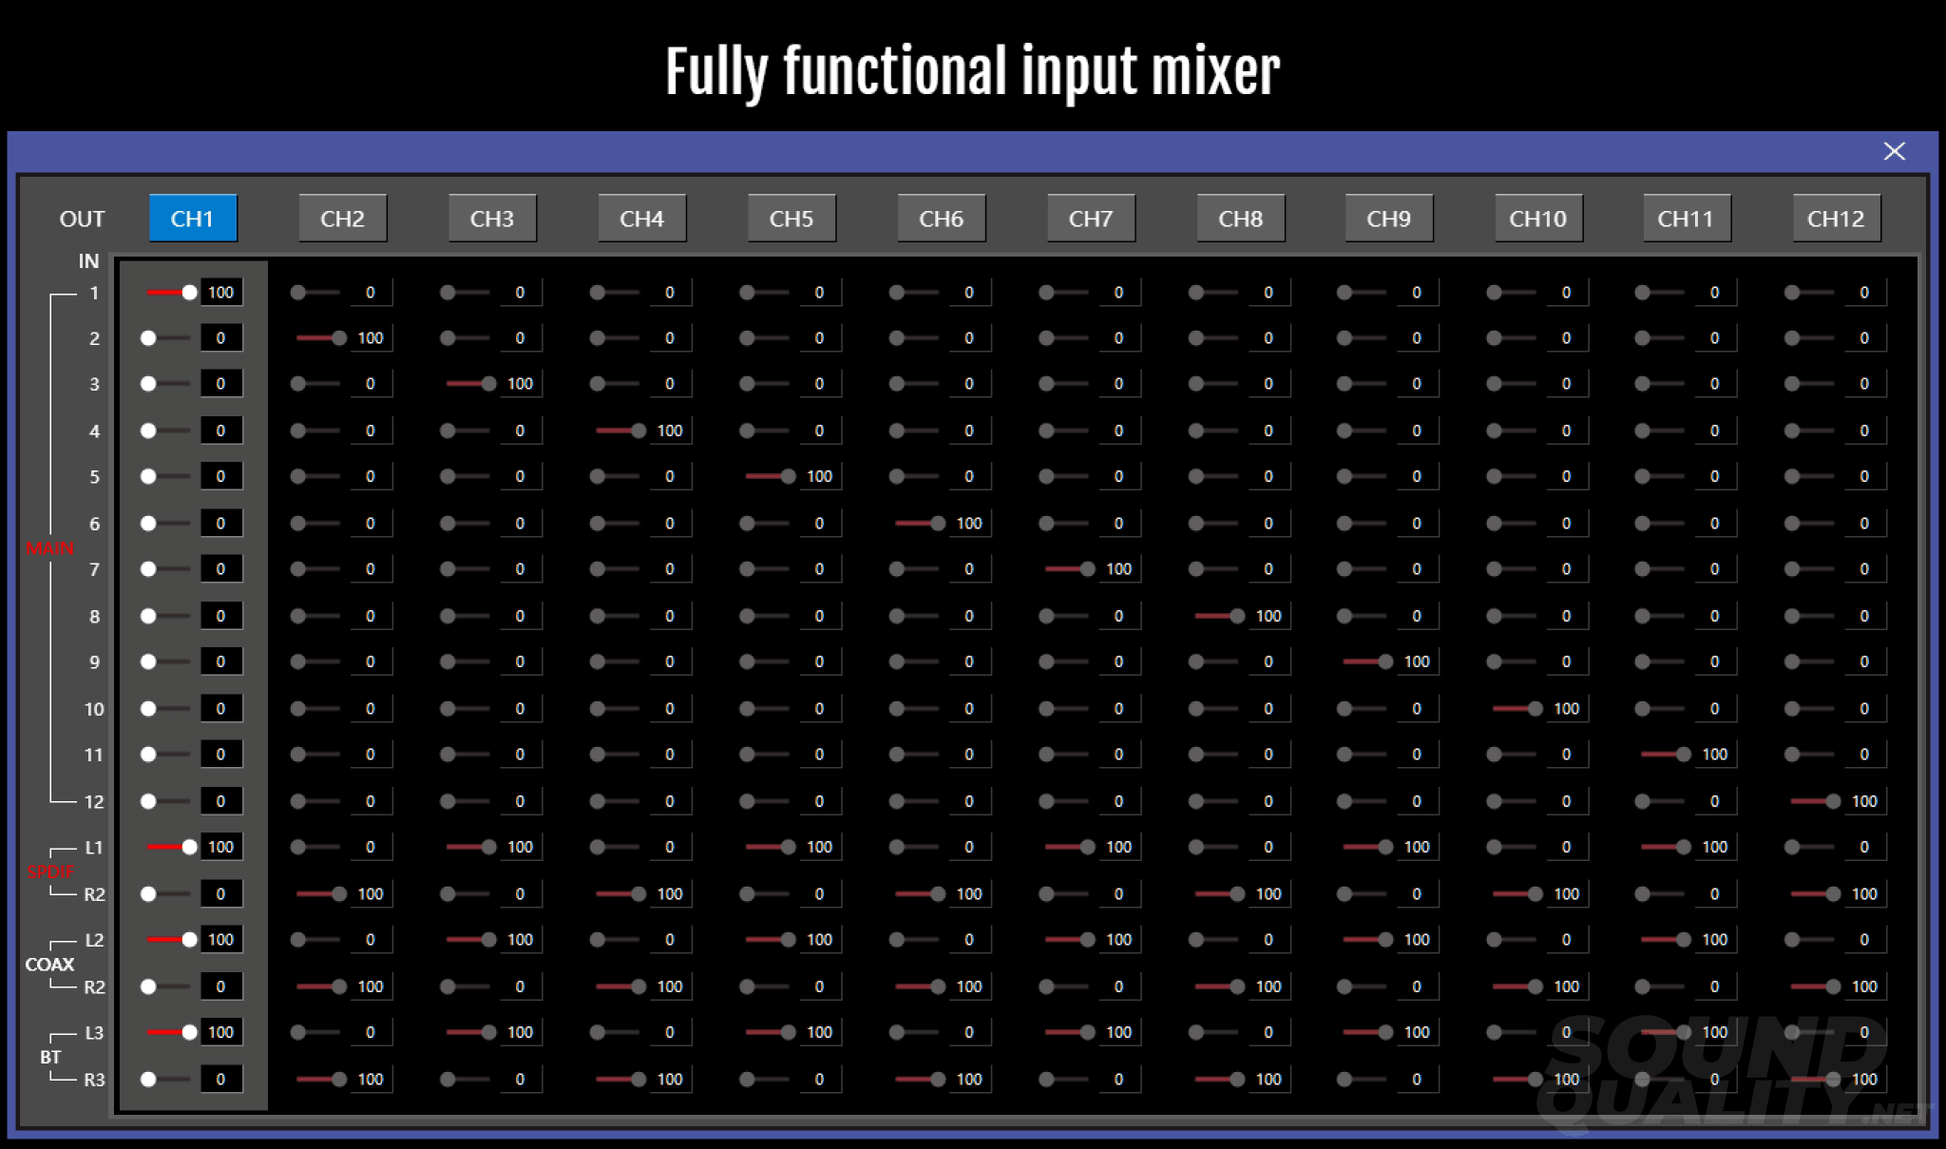Click CH2 COAX R2 slider handle
1946x1149 pixels.
tap(339, 986)
